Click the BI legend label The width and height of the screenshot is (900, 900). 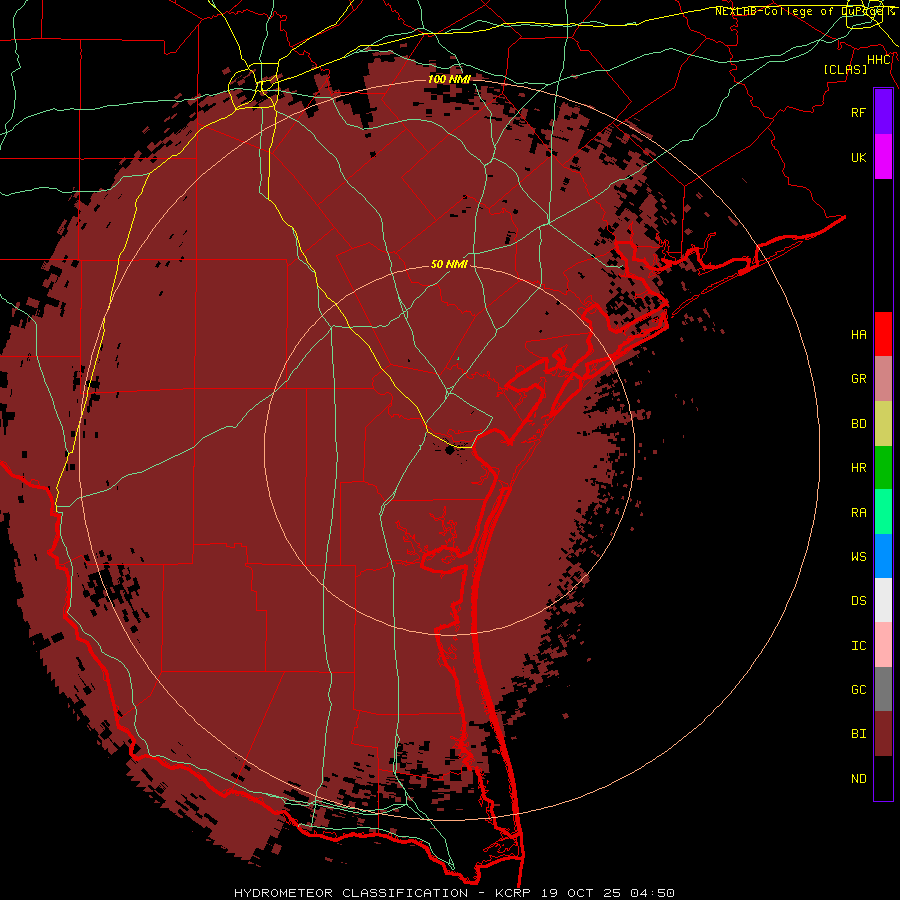click(858, 734)
